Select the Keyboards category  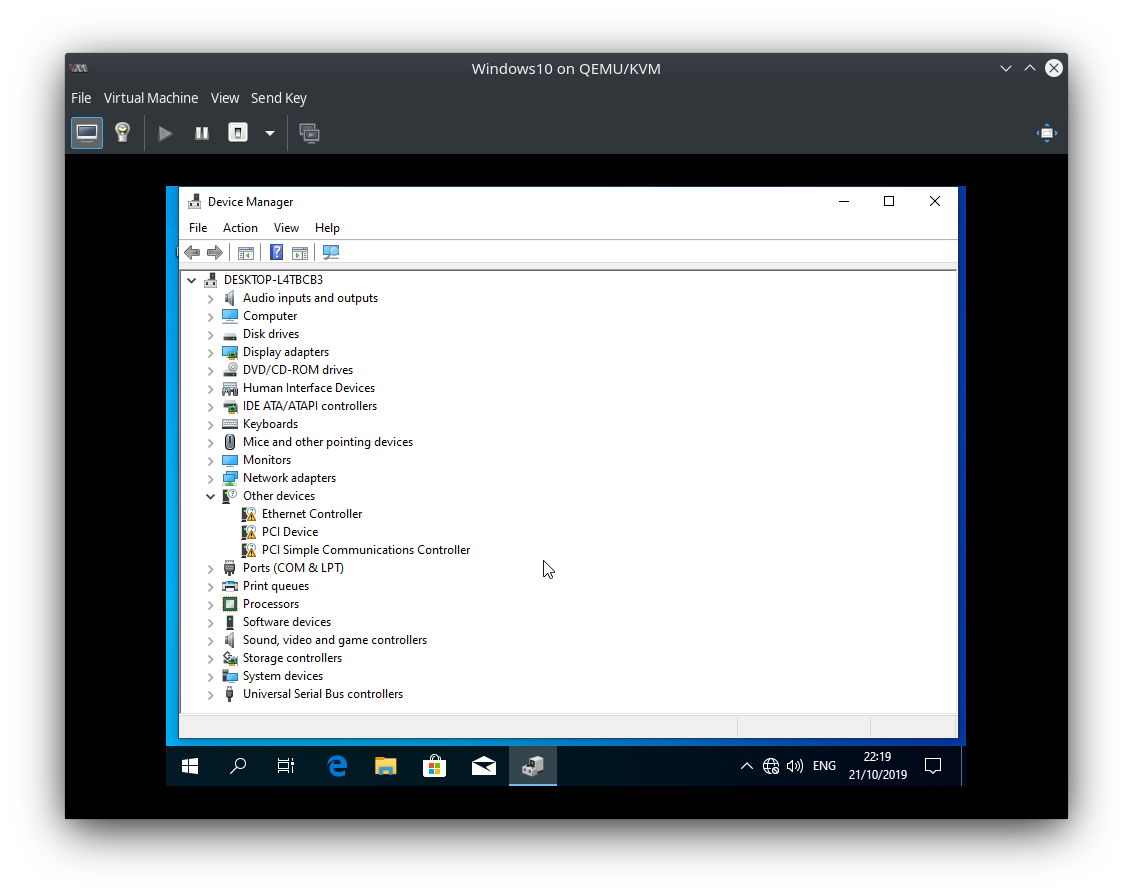pos(270,424)
